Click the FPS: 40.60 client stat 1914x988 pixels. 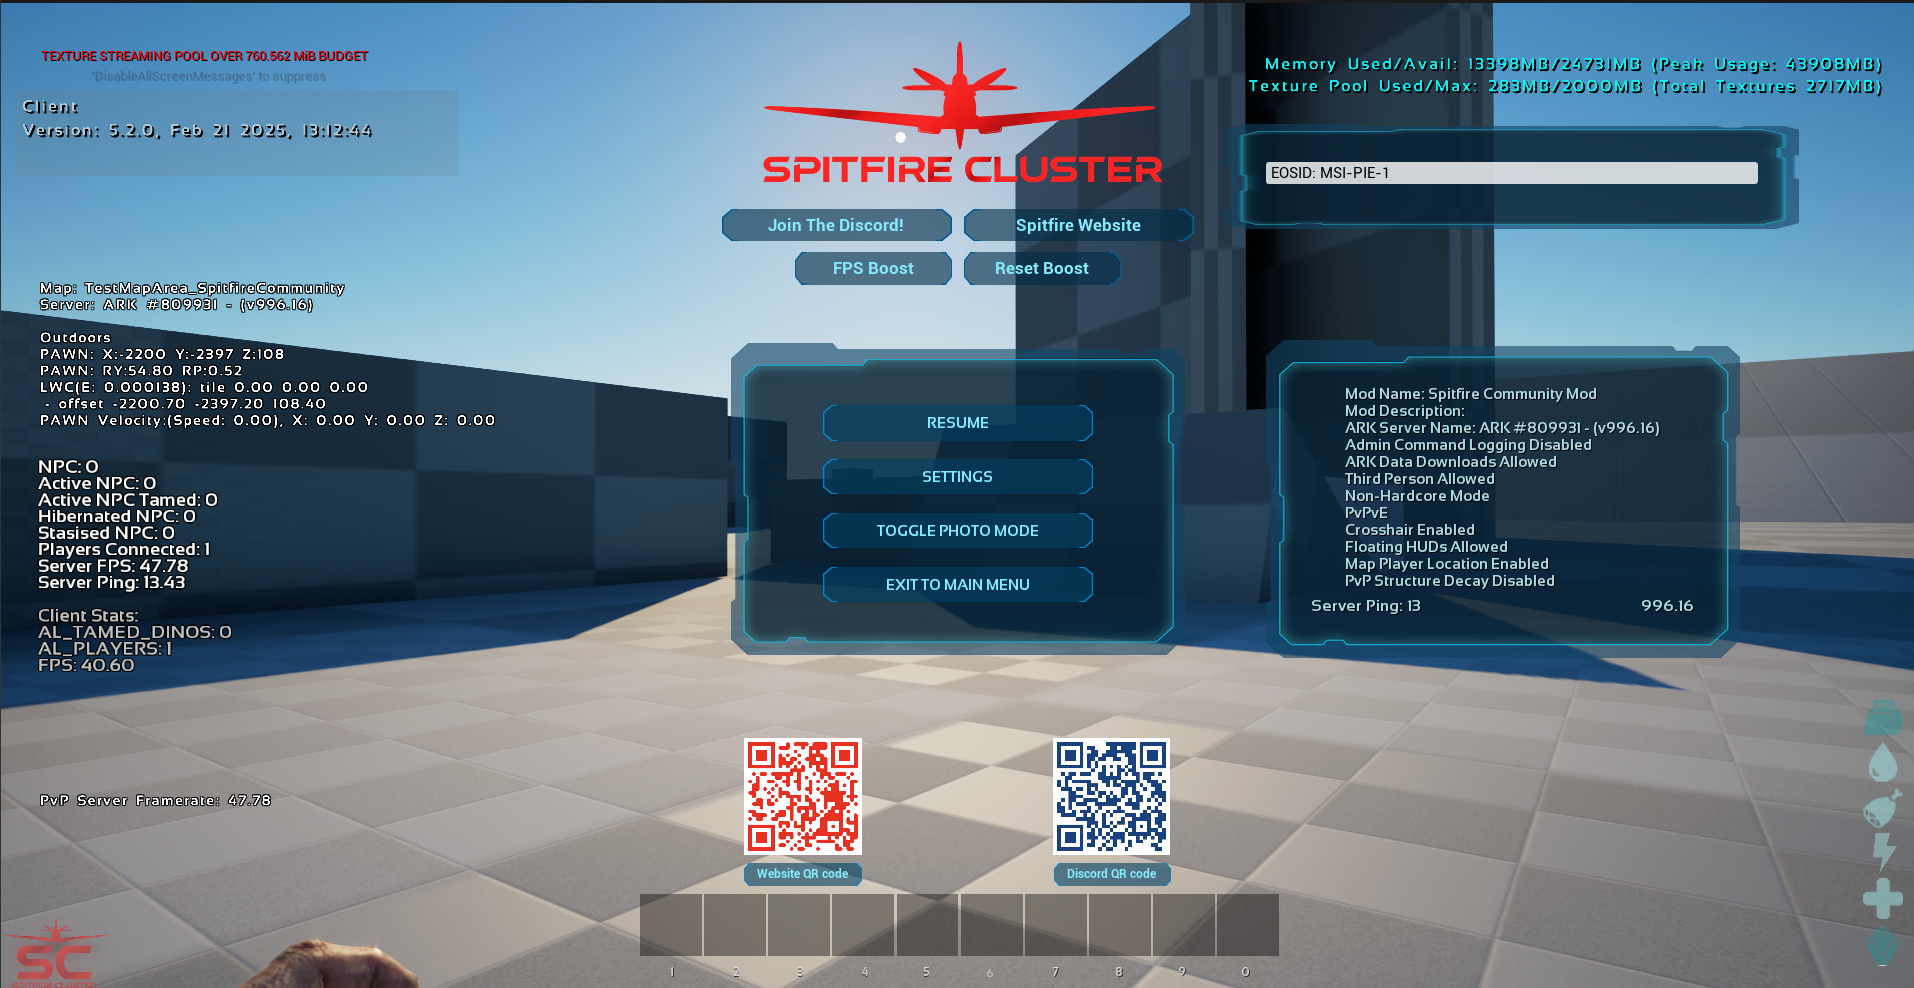click(86, 665)
